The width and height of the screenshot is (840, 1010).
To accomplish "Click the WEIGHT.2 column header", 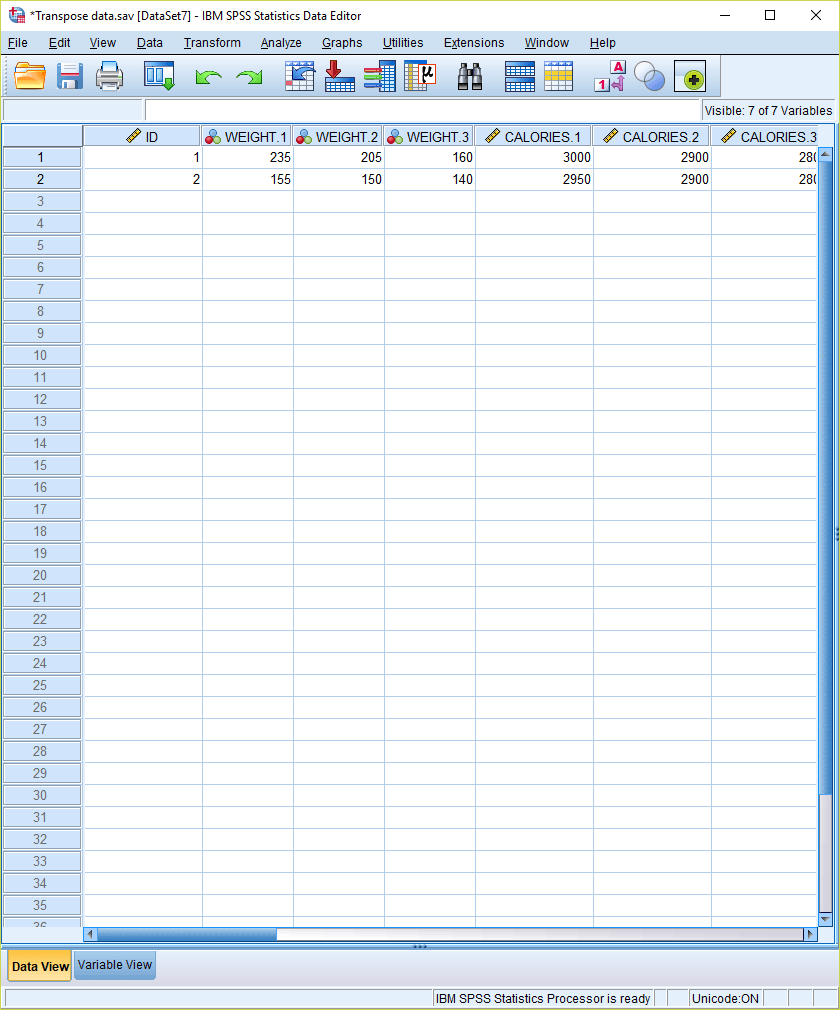I will pyautogui.click(x=338, y=137).
